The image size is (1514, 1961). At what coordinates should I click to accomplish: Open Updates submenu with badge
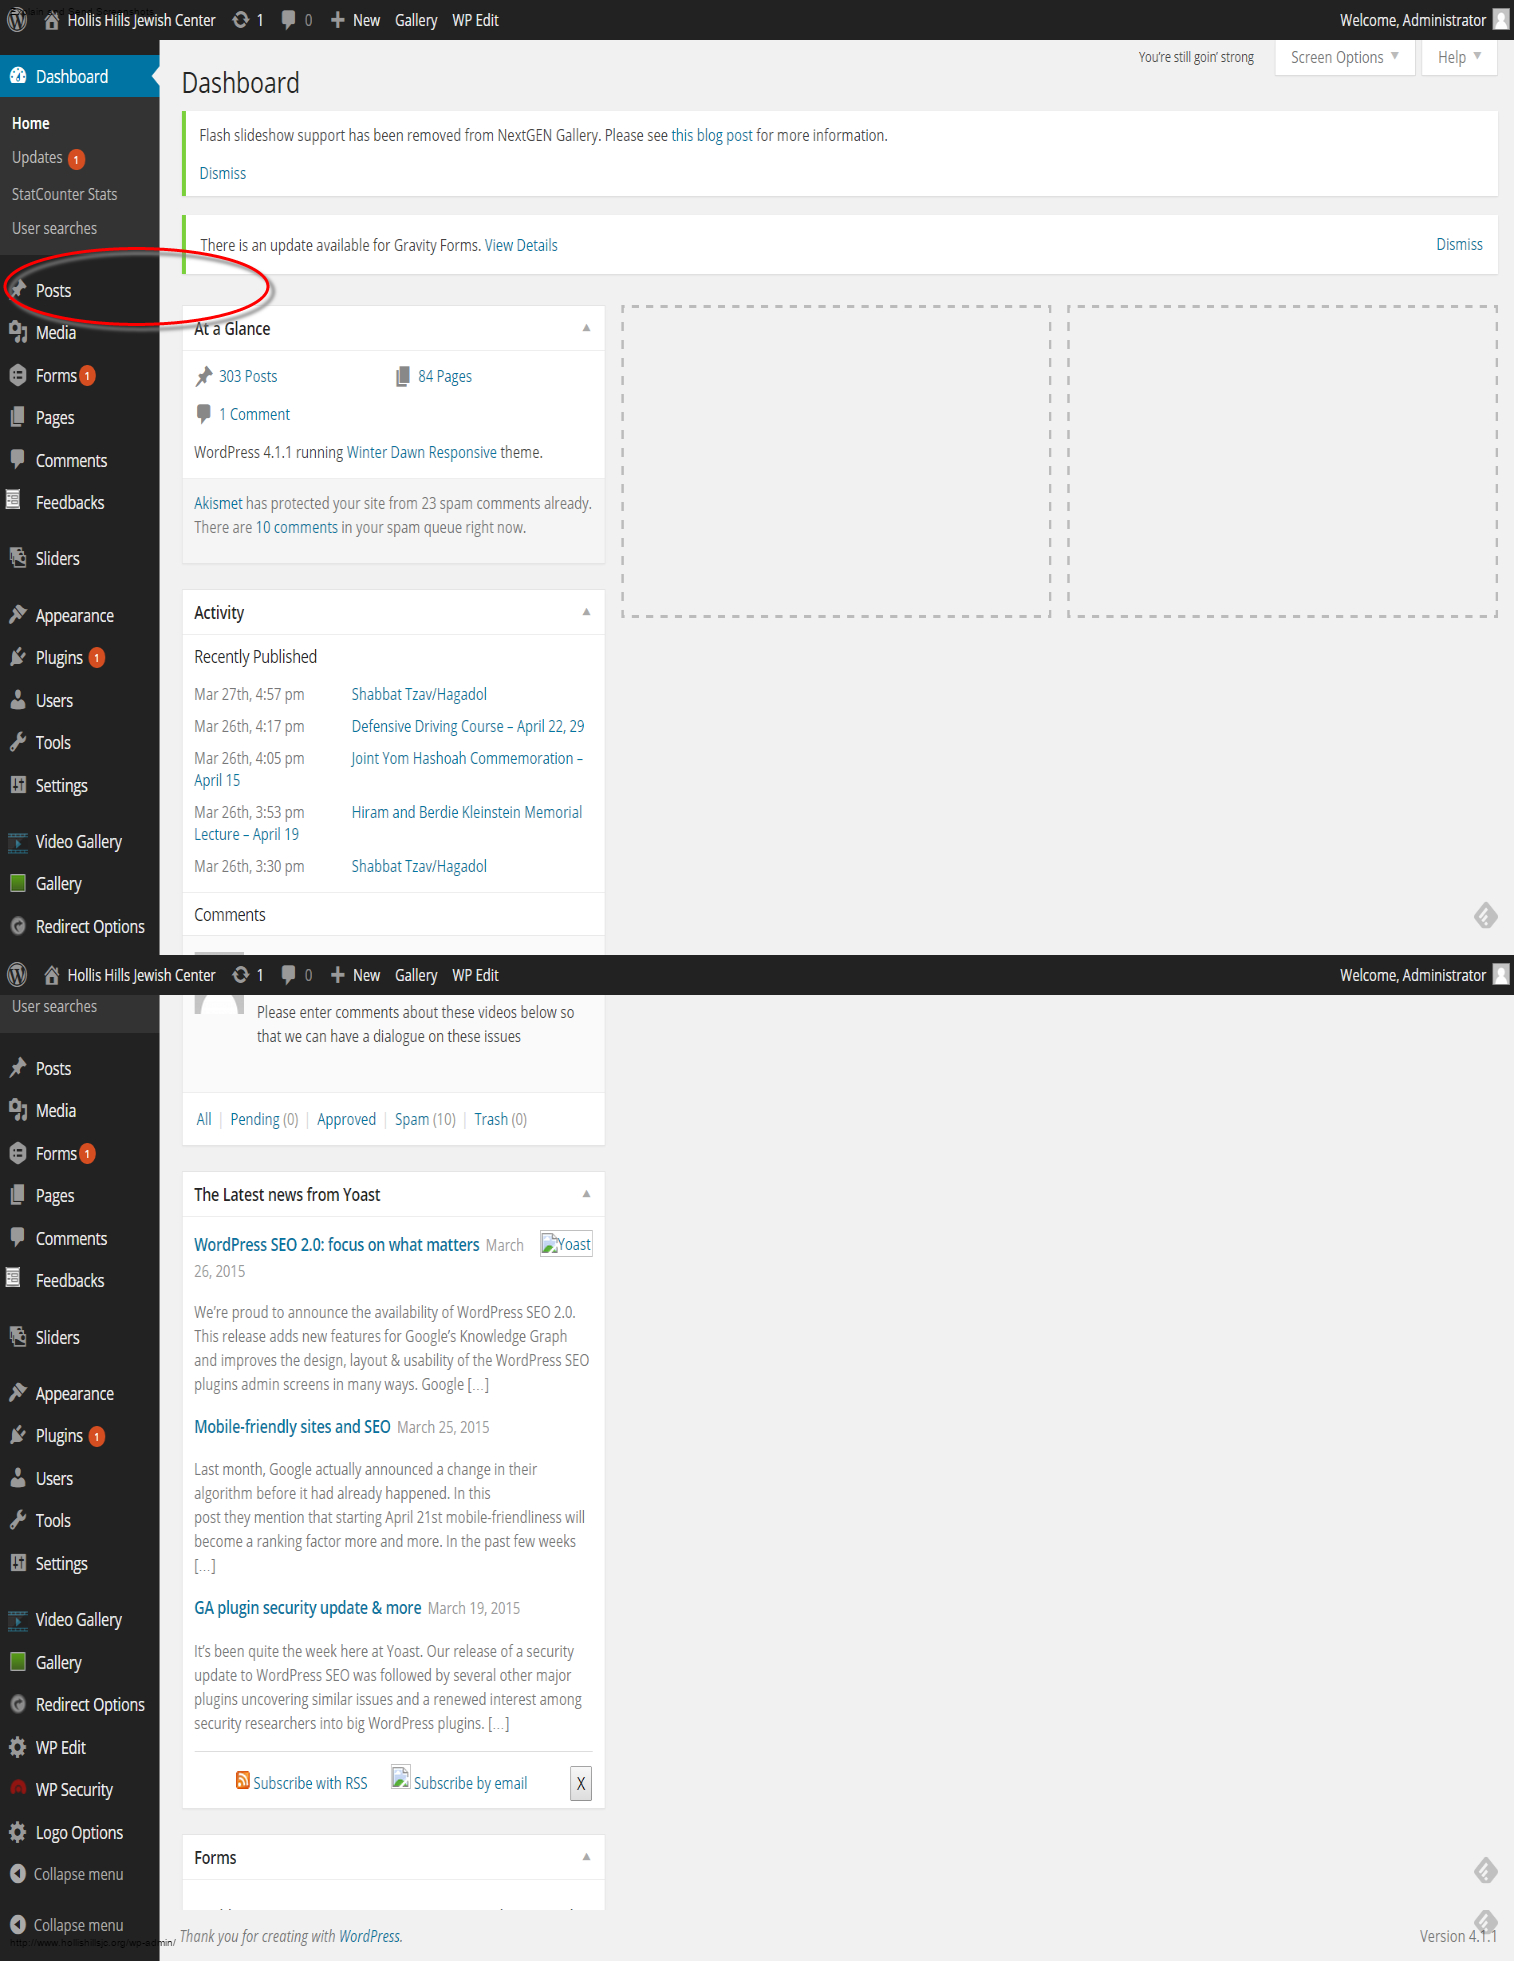[48, 158]
